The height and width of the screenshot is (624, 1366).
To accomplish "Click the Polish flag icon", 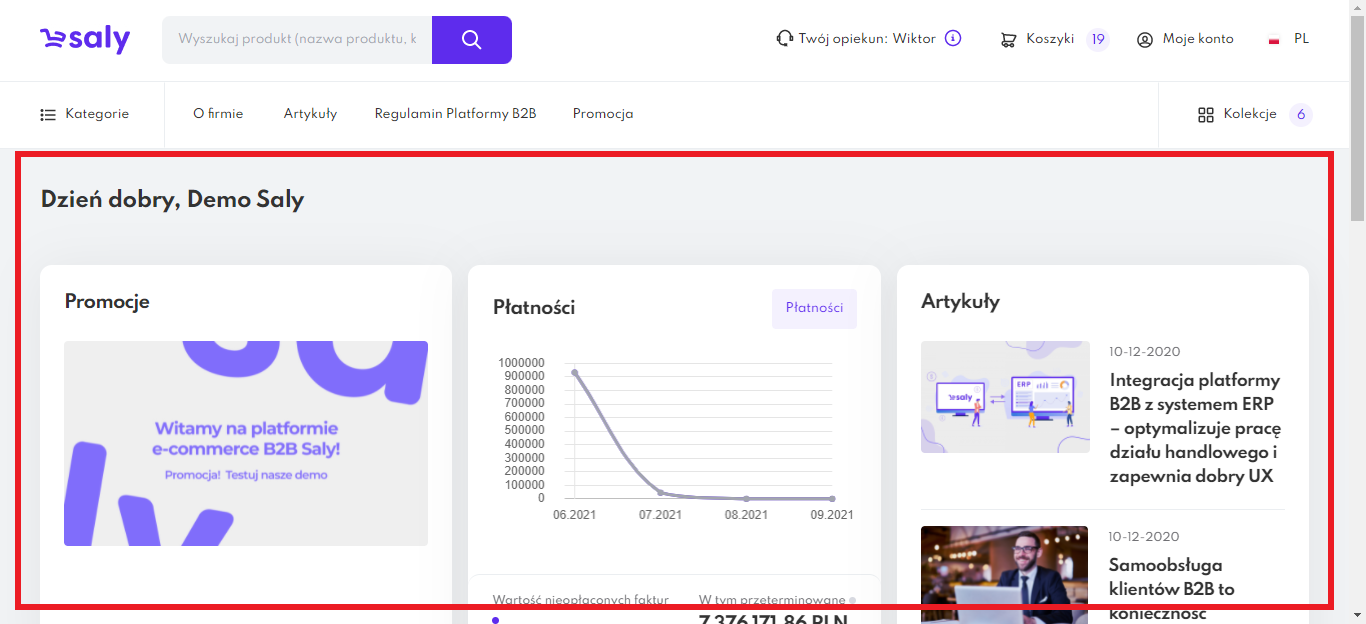I will point(1274,40).
